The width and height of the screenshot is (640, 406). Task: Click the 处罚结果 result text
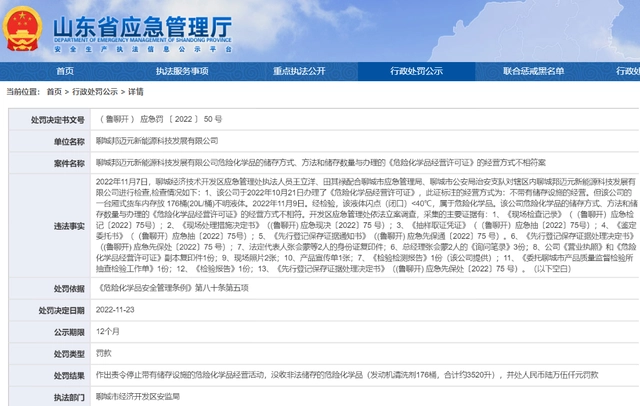347,375
